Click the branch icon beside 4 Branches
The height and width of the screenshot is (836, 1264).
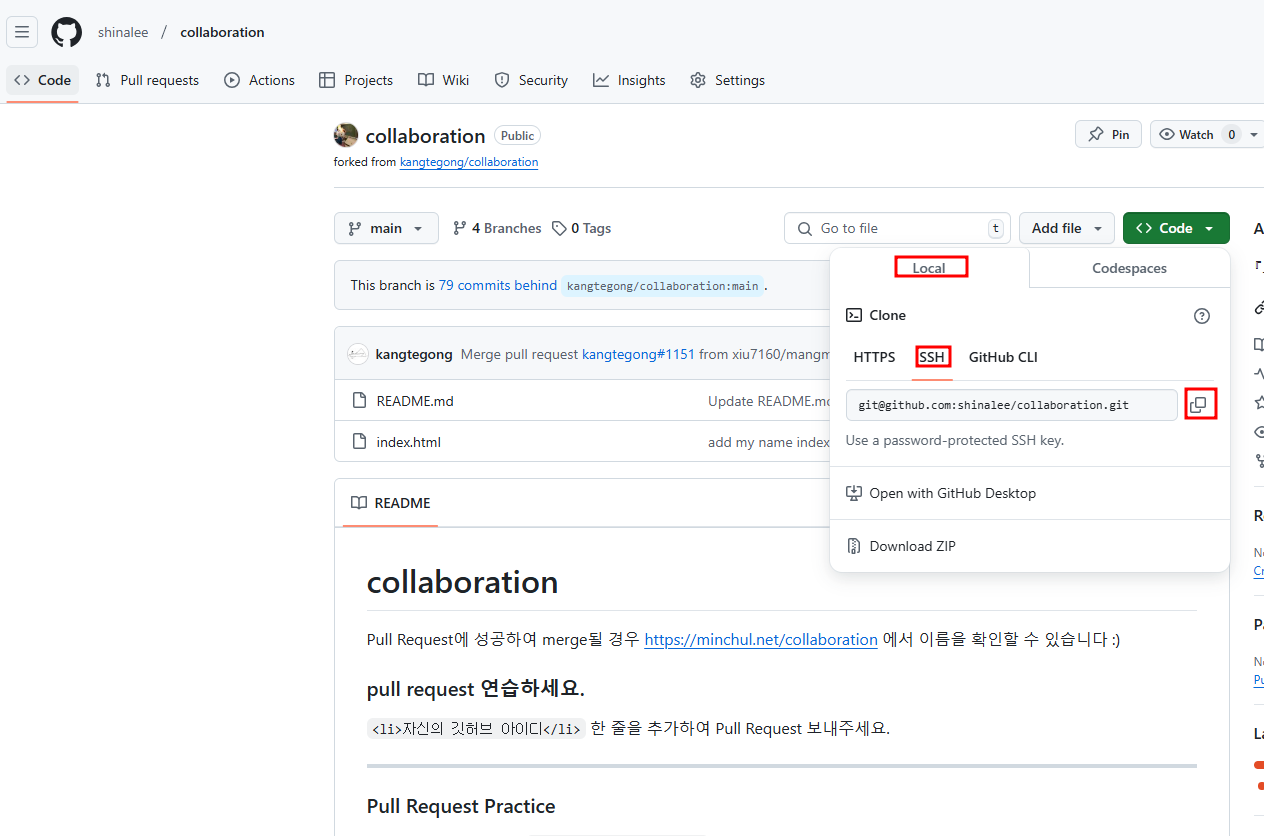tap(460, 228)
